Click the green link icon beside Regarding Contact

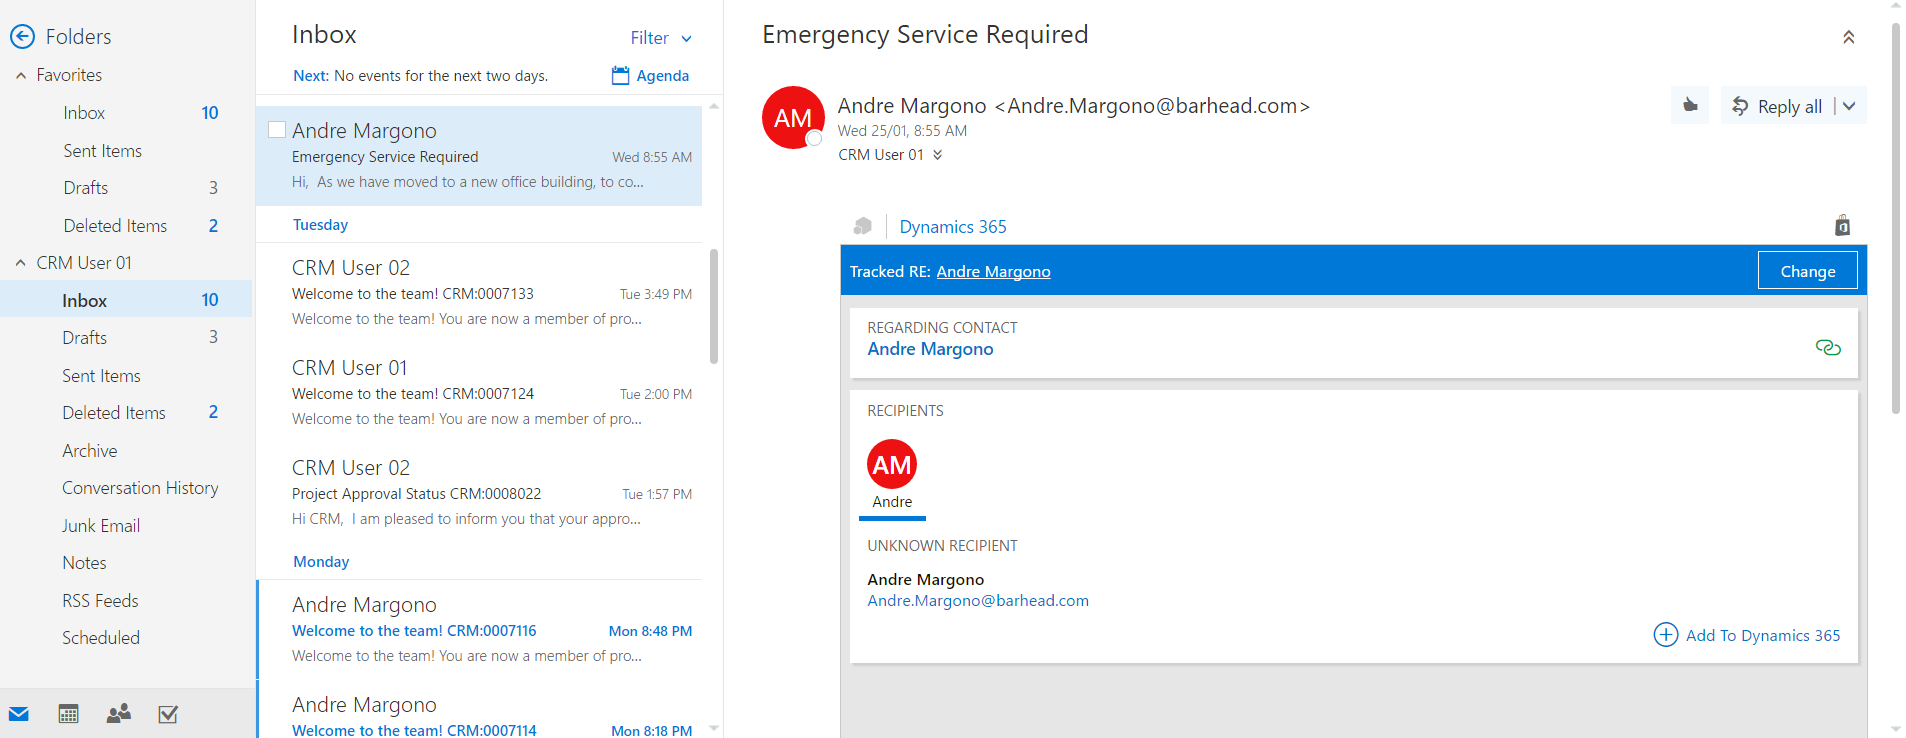[x=1827, y=348]
